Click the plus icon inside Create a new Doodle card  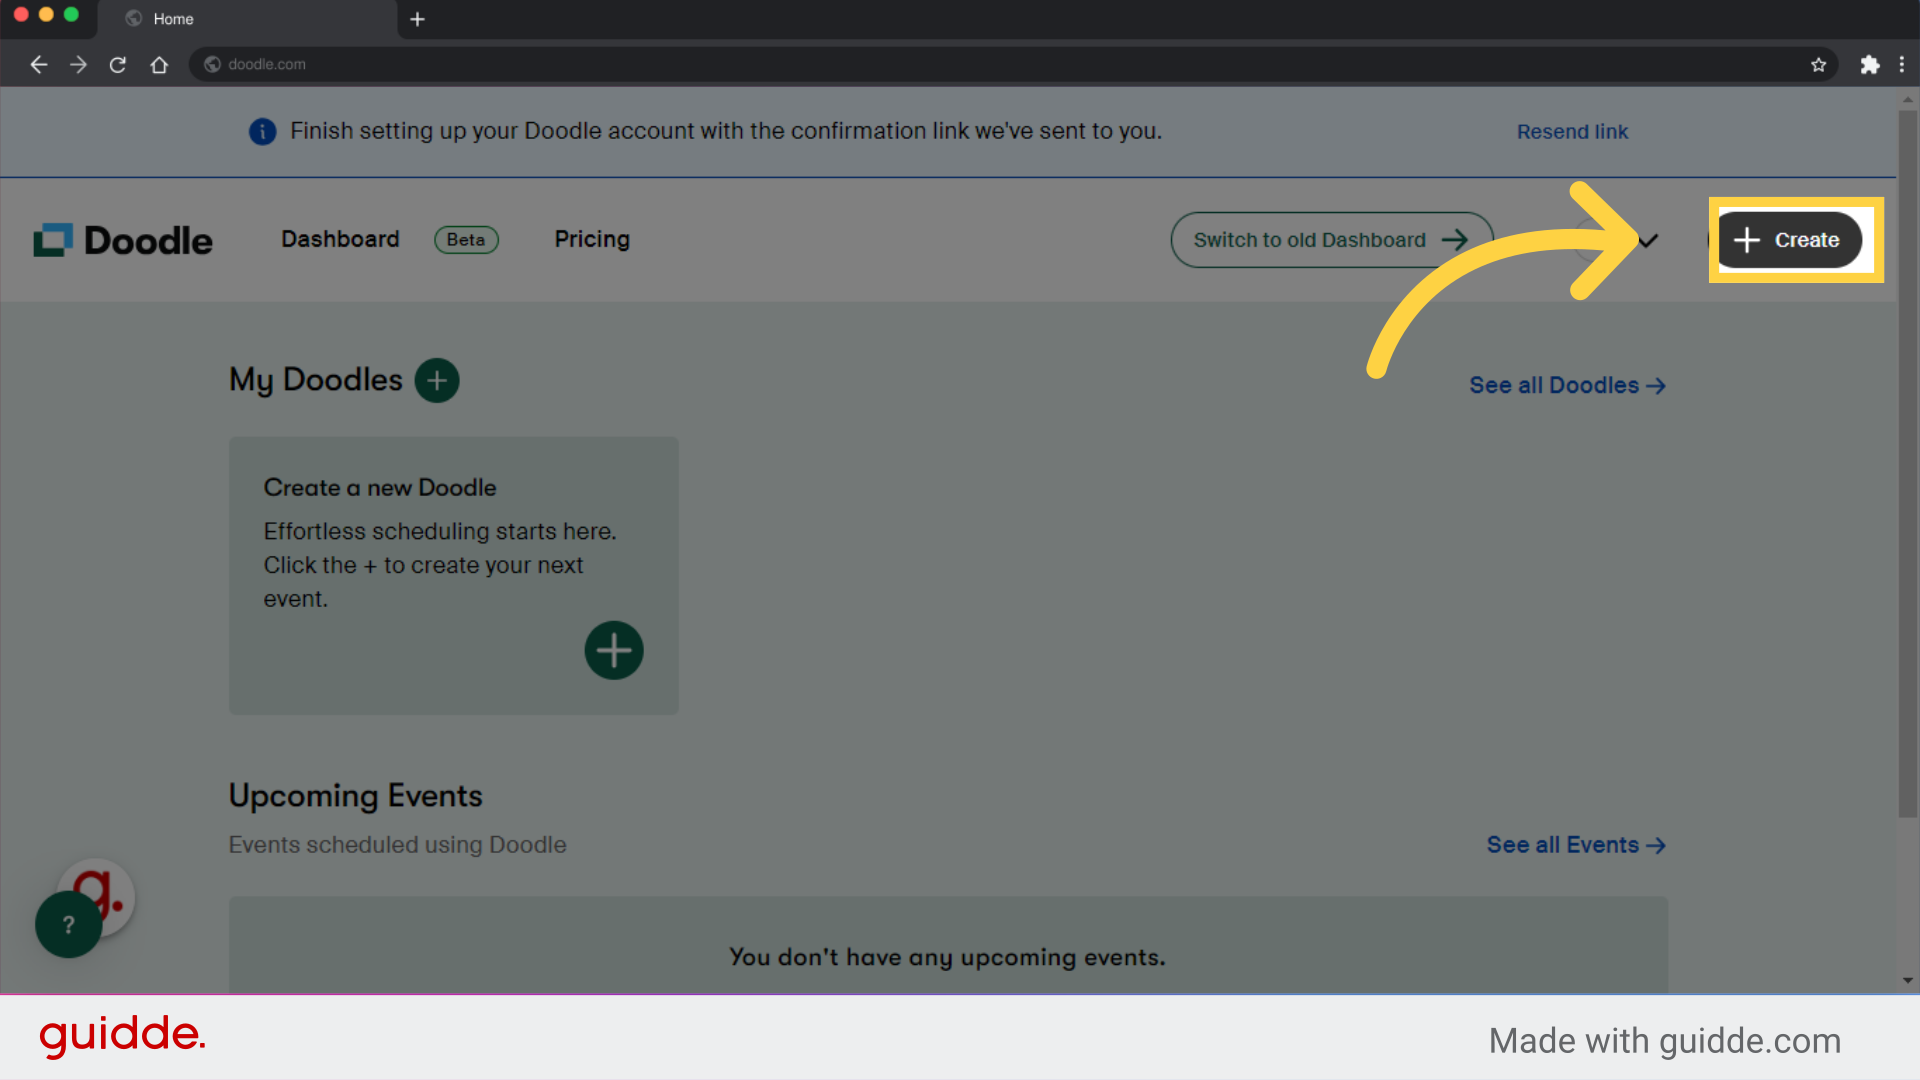[x=613, y=650]
